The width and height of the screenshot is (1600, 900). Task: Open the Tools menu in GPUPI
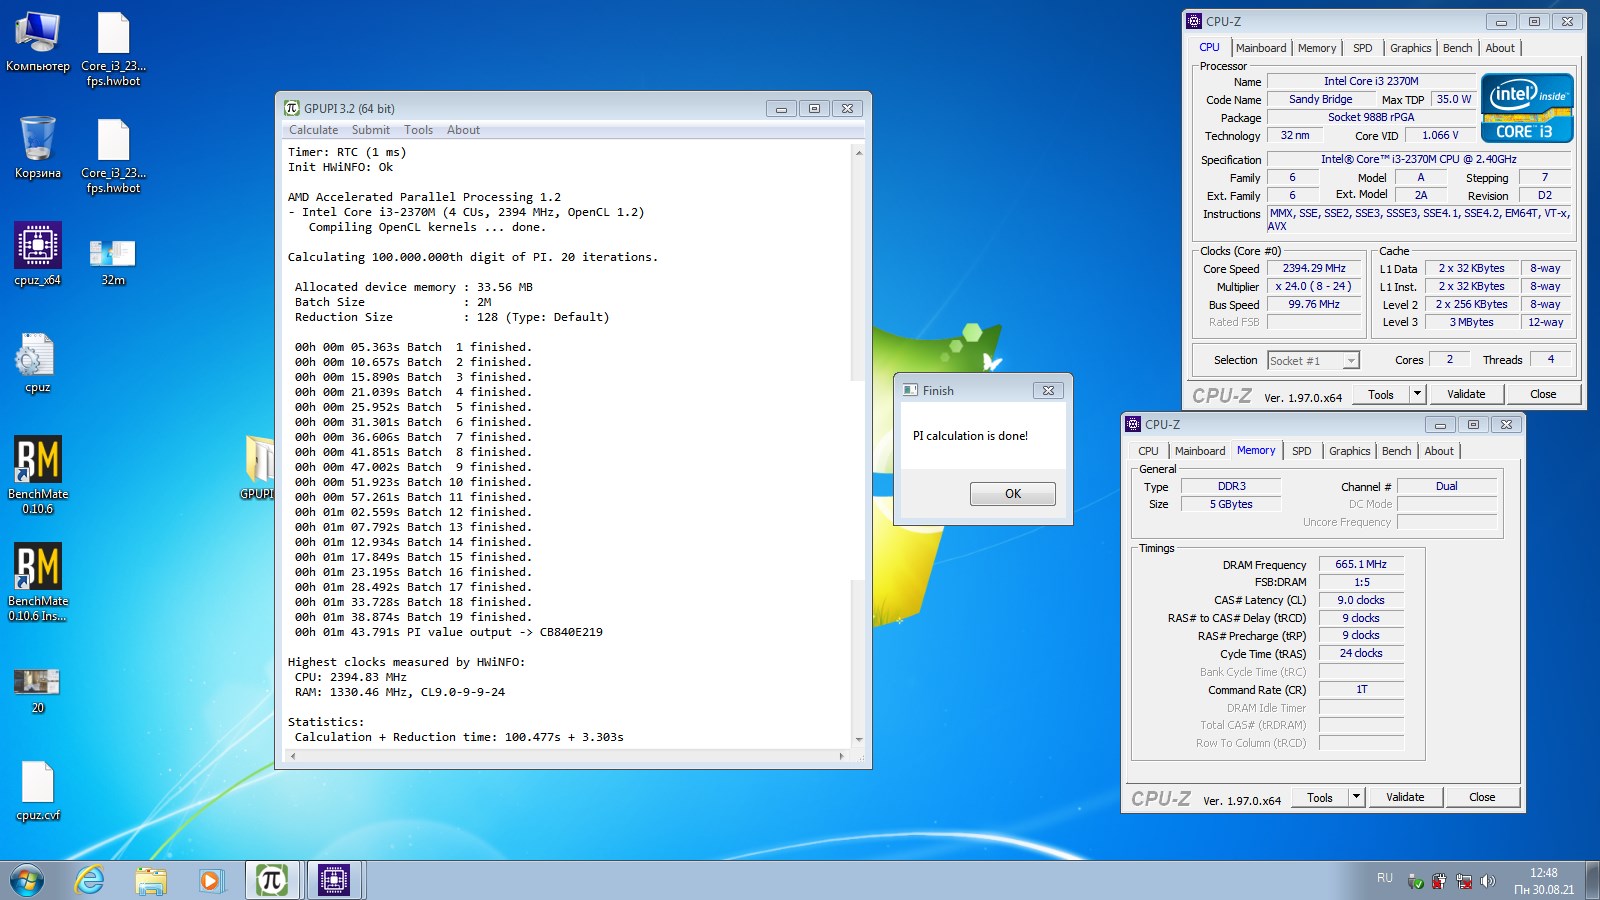(418, 130)
